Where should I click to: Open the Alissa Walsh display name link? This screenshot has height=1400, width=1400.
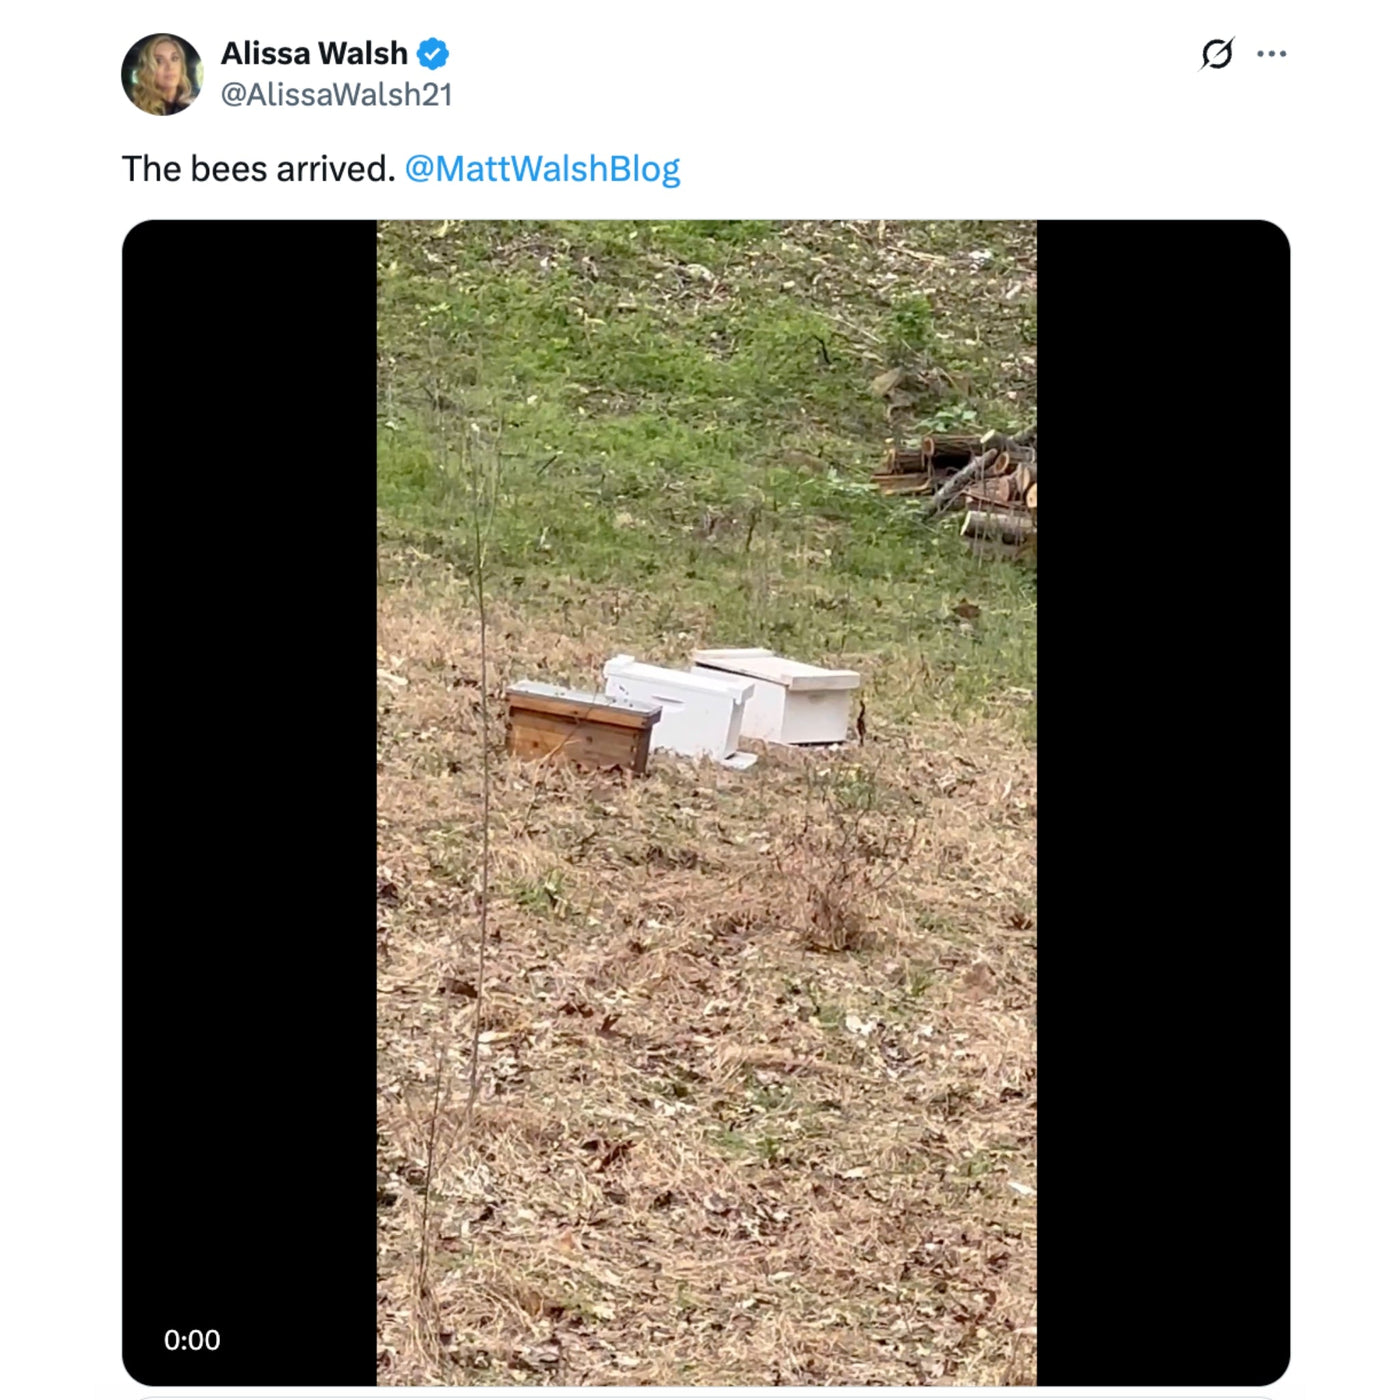tap(314, 53)
